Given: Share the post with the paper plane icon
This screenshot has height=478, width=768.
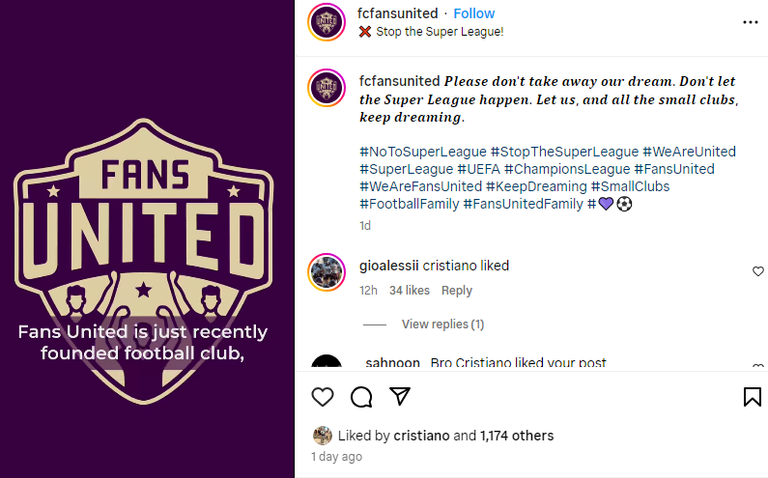Looking at the screenshot, I should point(399,397).
